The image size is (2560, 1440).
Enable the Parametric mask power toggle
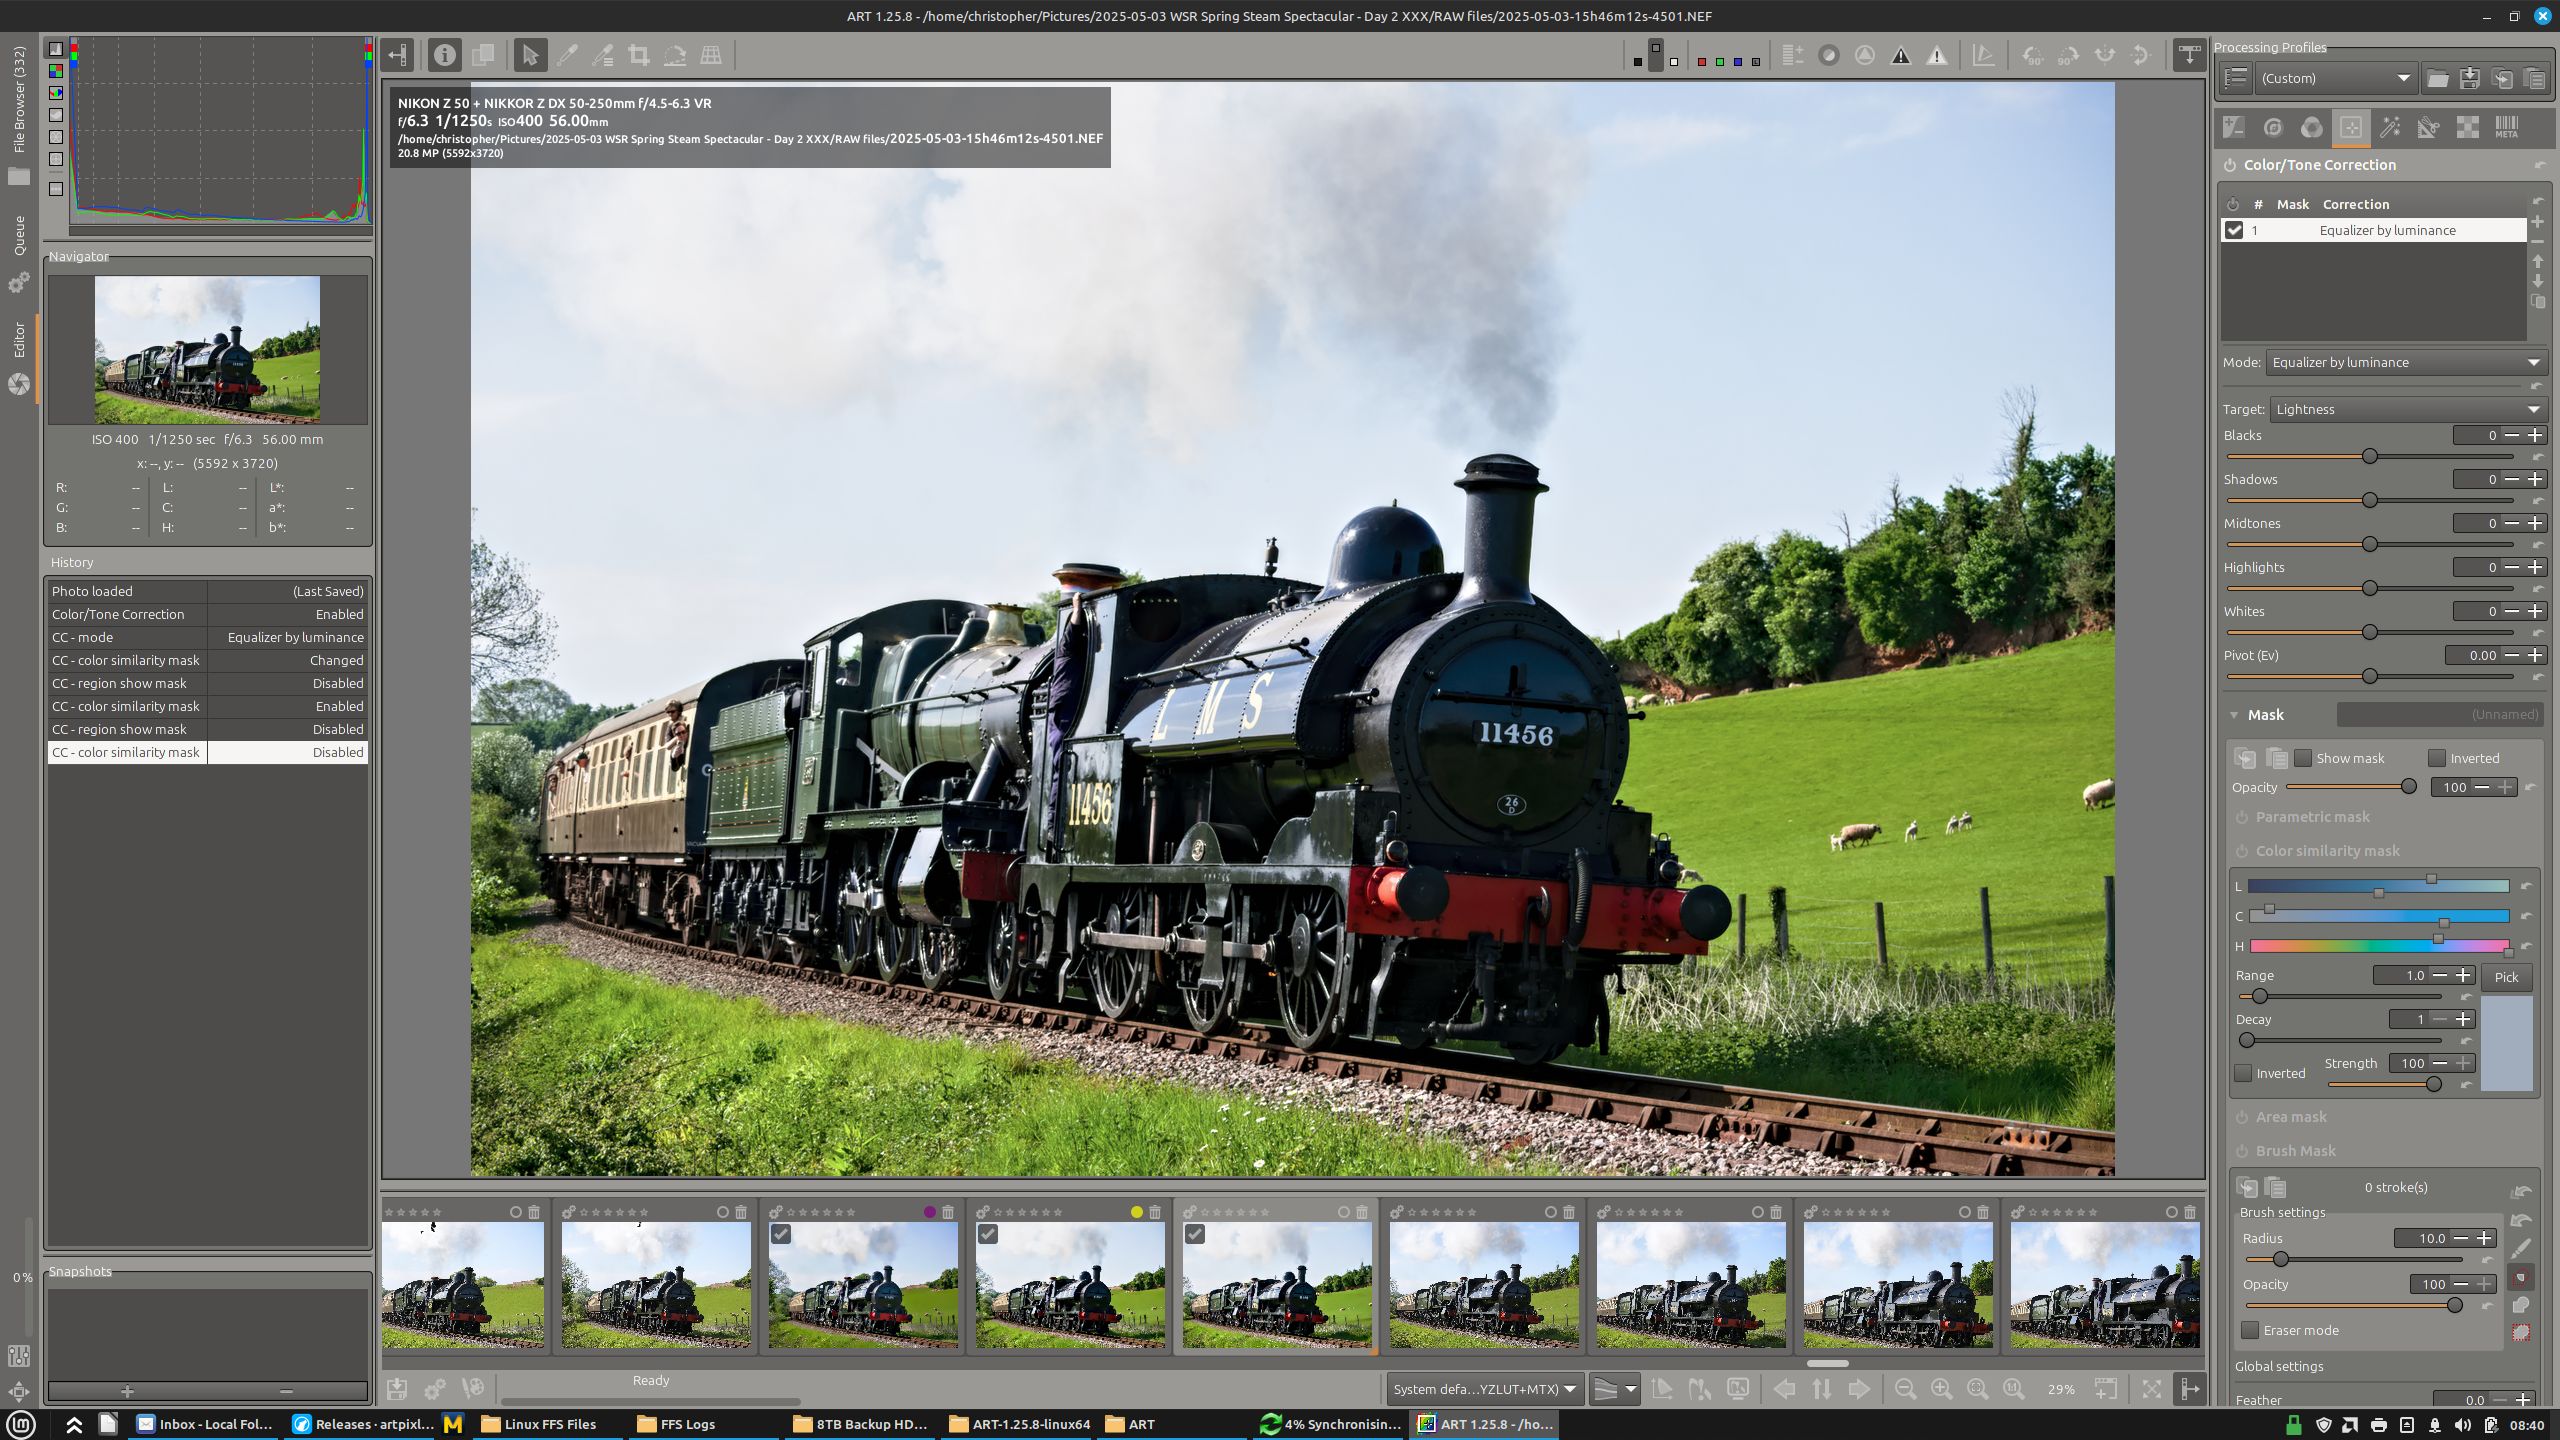pos(2242,817)
